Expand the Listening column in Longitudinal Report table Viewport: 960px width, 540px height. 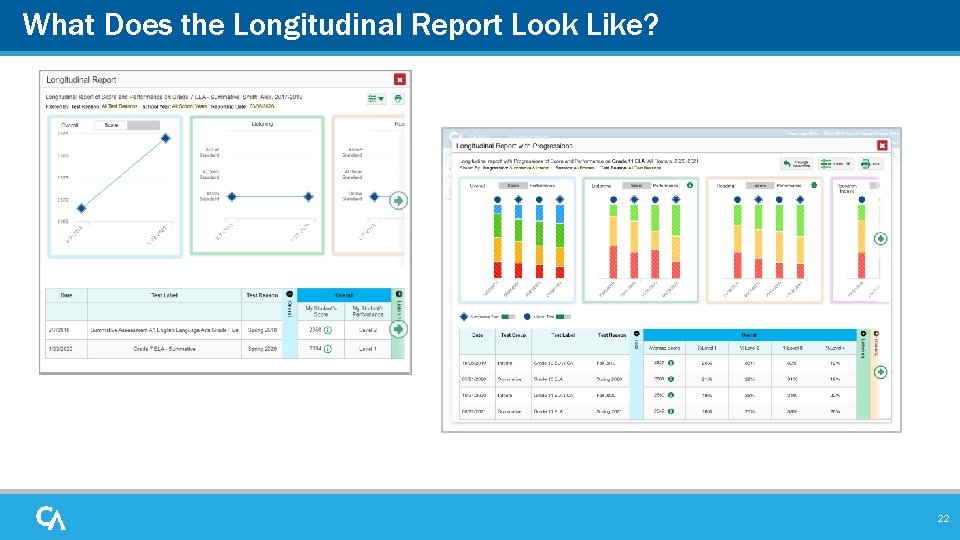pyautogui.click(x=399, y=294)
